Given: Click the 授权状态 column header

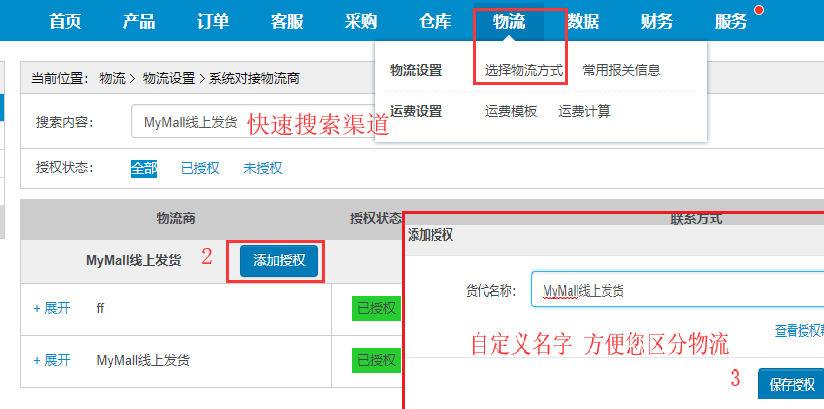Looking at the screenshot, I should [x=376, y=219].
